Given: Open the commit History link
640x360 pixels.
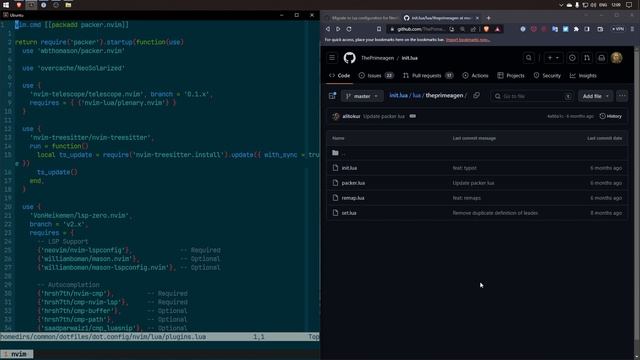Looking at the screenshot, I should 611,116.
